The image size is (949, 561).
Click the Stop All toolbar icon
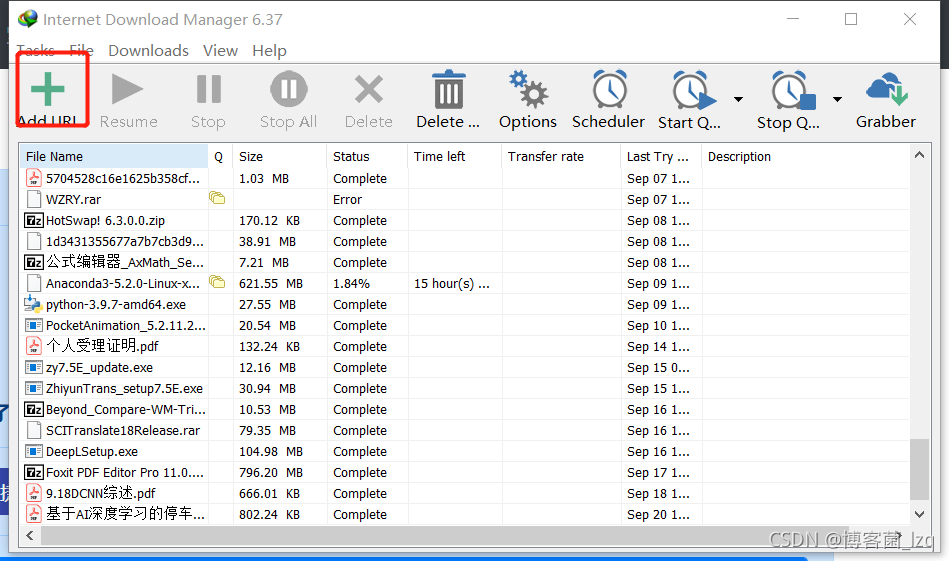(x=289, y=89)
